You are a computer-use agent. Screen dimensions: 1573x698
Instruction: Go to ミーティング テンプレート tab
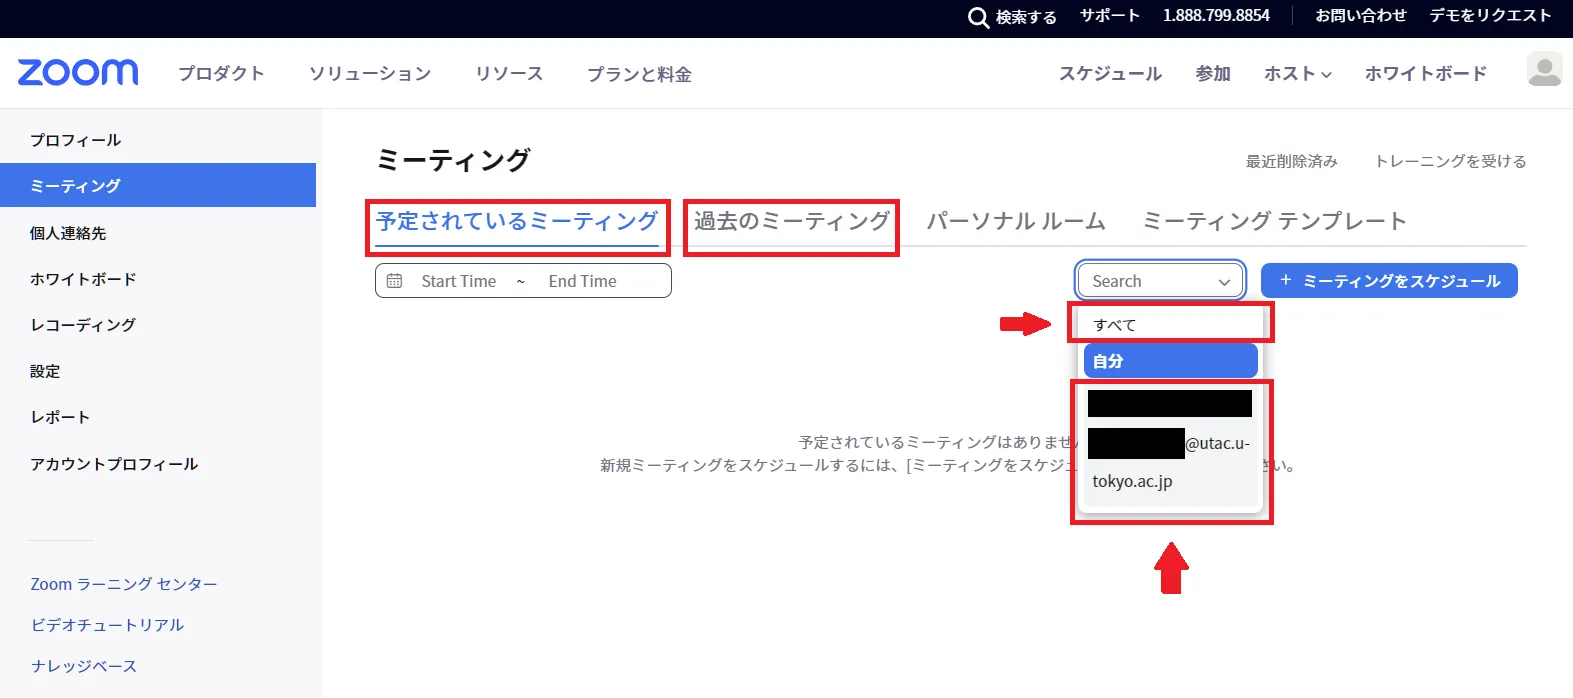point(1274,221)
